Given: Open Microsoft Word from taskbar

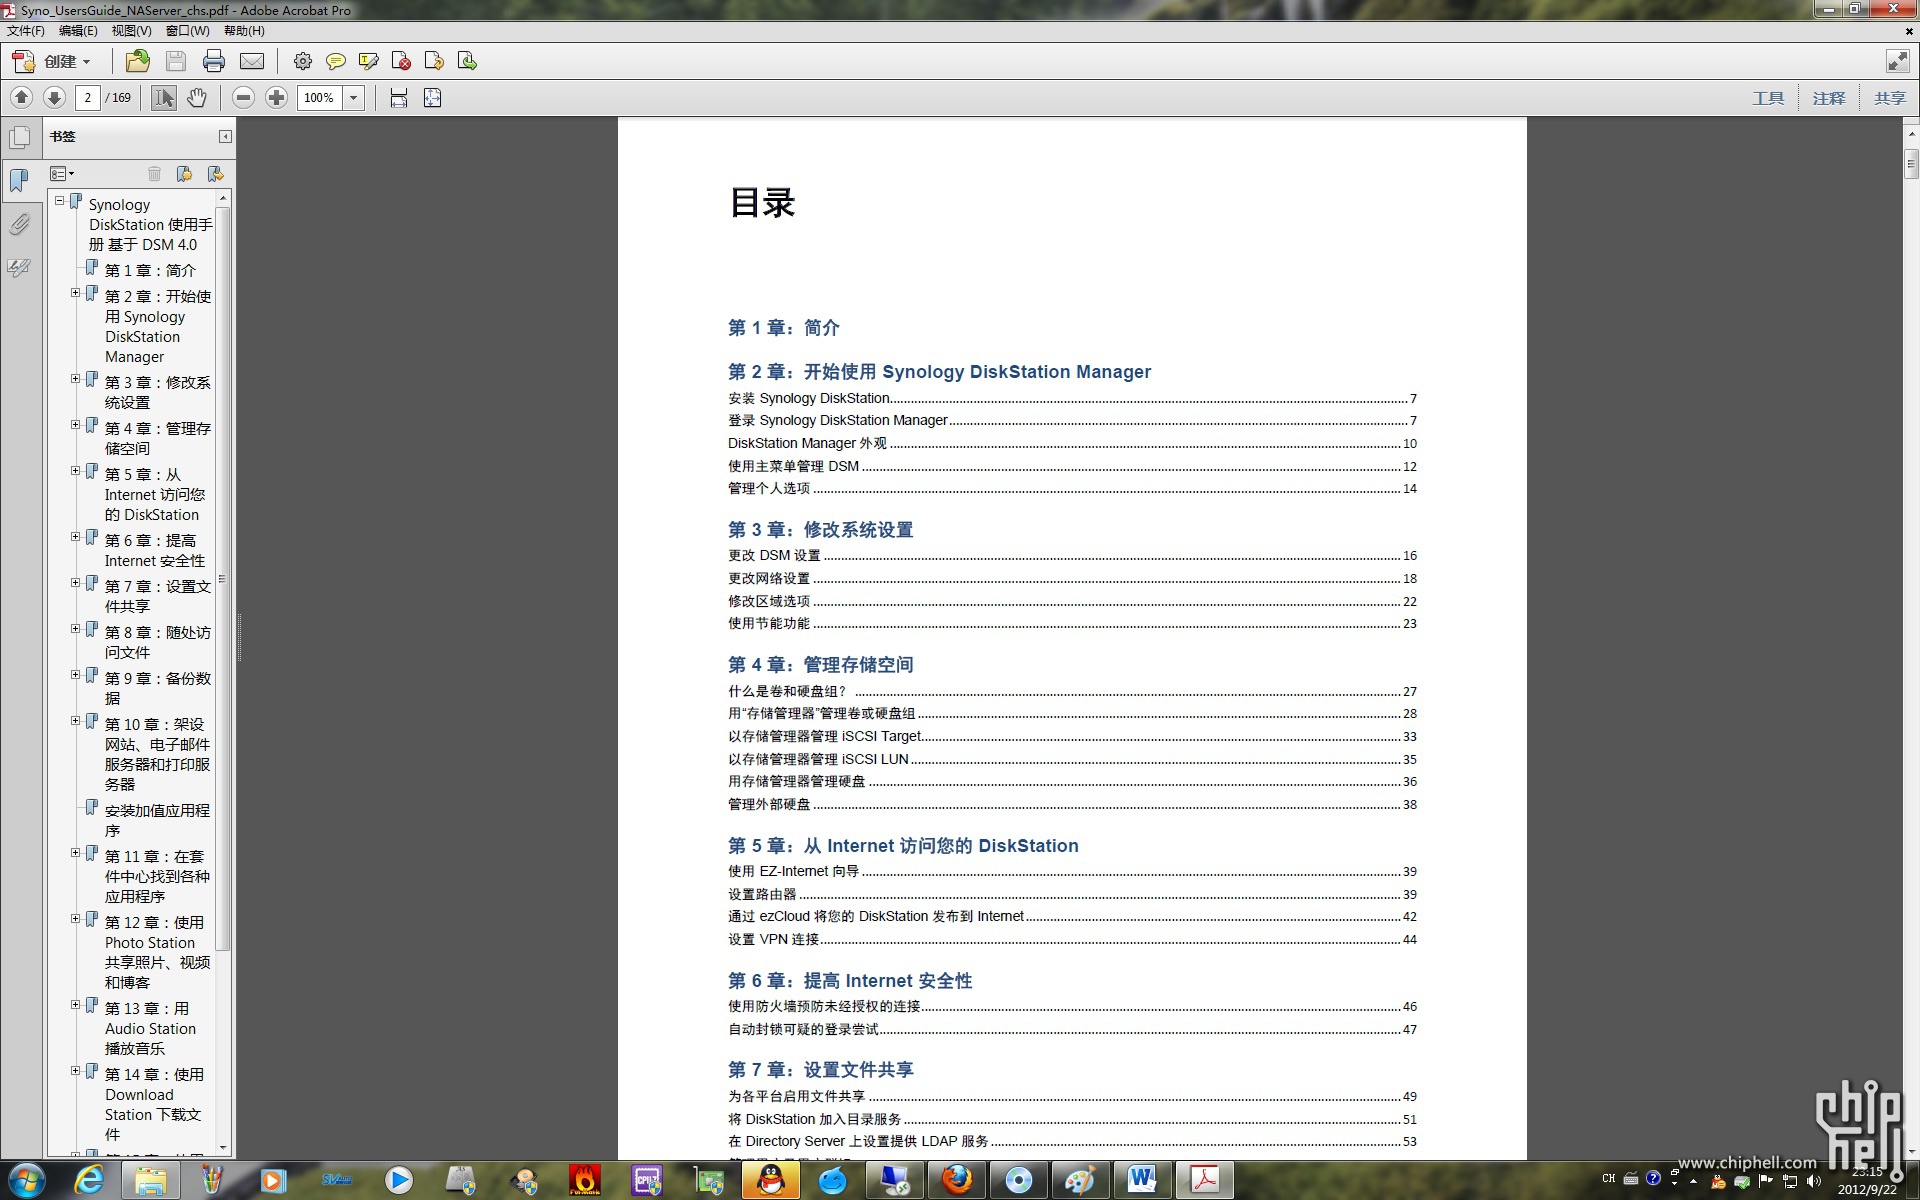Looking at the screenshot, I should point(1141,1180).
